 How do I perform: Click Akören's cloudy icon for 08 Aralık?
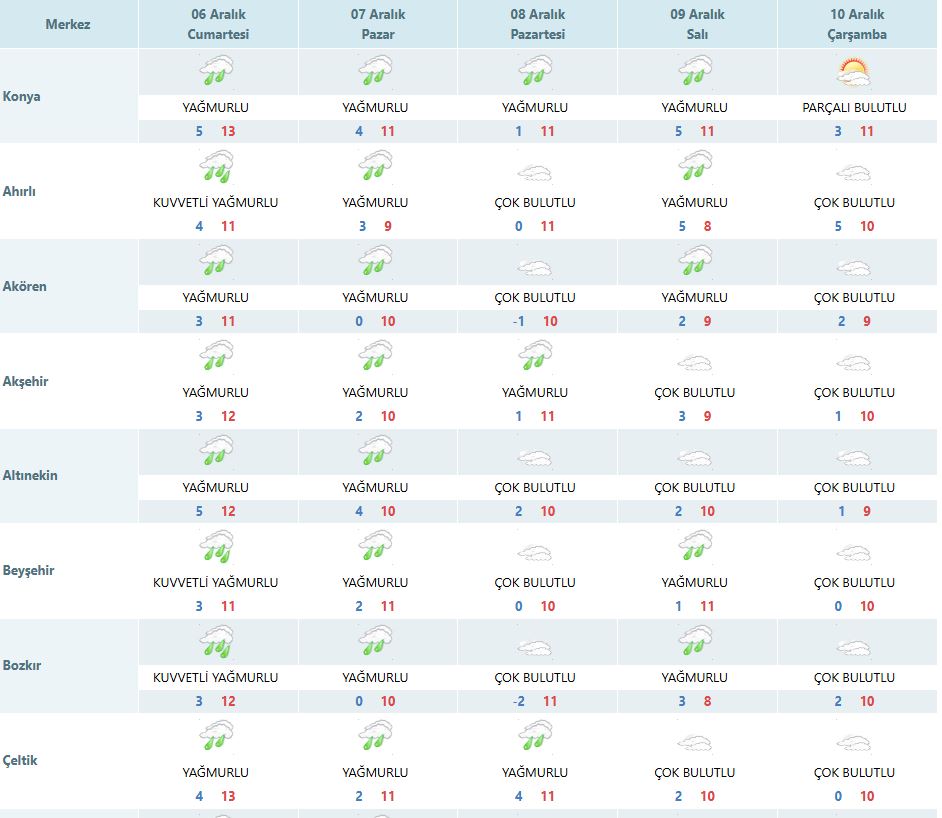click(535, 267)
